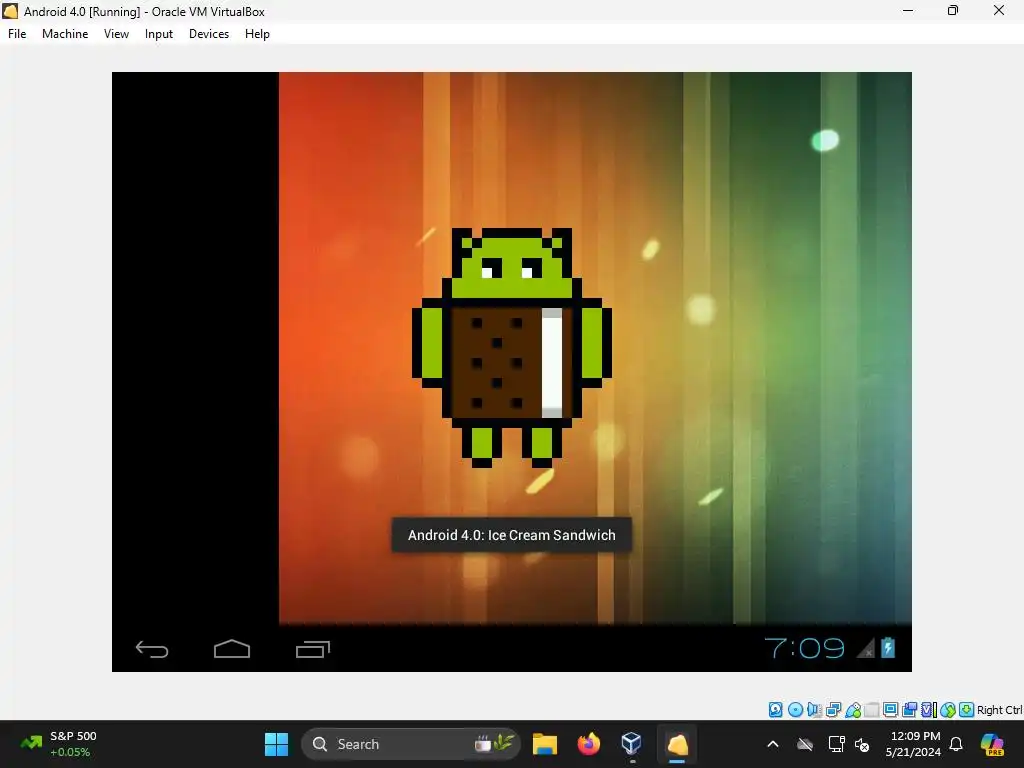Open the Windows Start menu
1024x768 pixels.
coord(276,744)
